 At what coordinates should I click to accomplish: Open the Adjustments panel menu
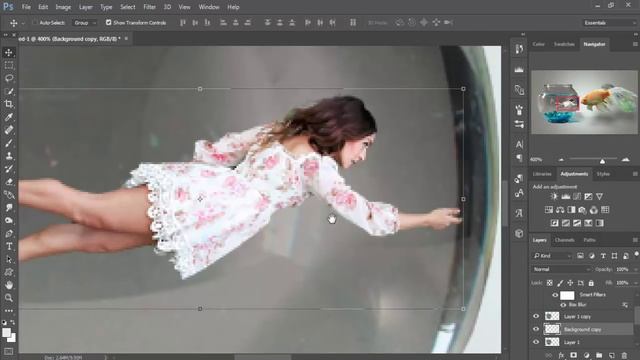tap(635, 174)
